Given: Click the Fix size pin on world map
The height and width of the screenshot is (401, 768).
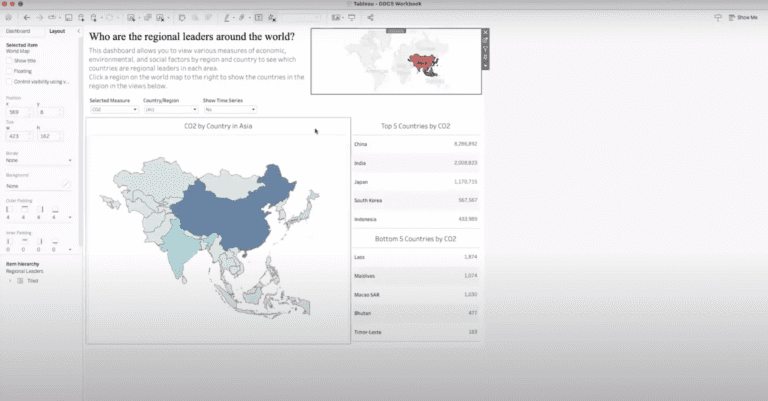Looking at the screenshot, I should pos(485,57).
